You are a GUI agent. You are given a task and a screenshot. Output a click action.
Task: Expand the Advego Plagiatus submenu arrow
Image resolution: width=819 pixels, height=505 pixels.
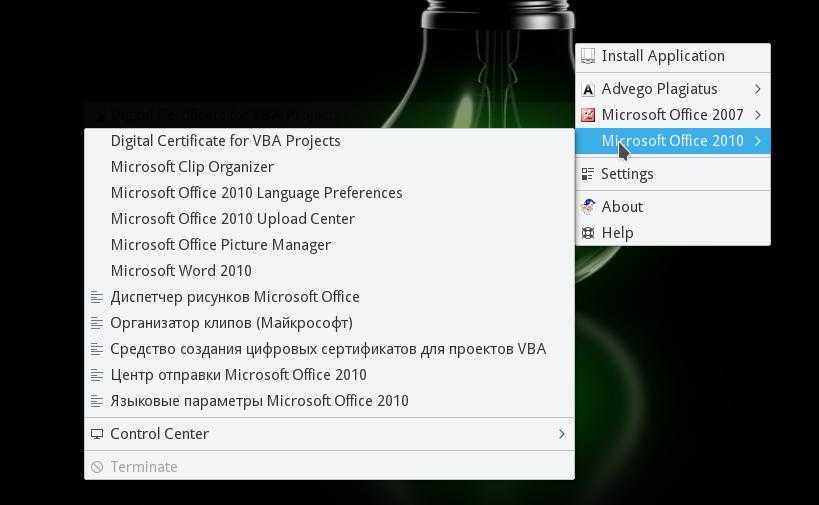click(x=758, y=89)
